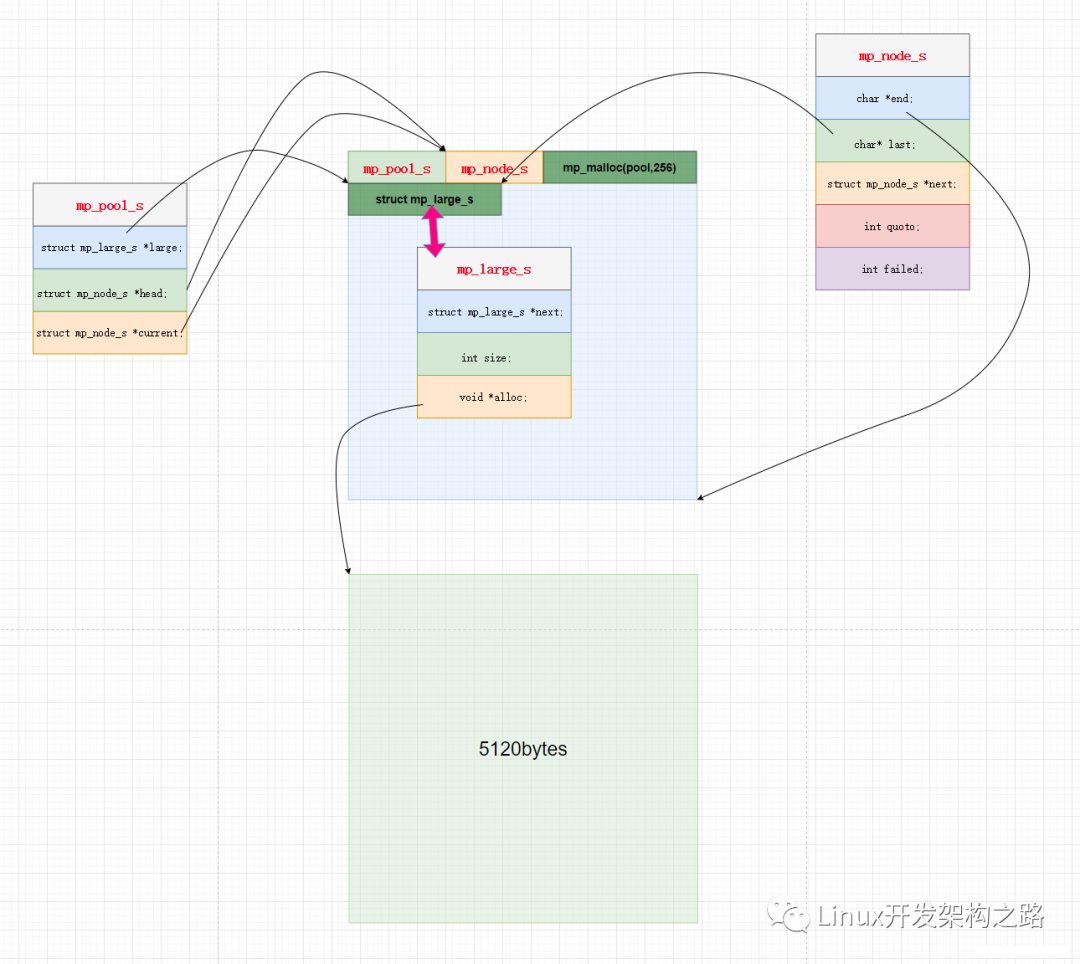Click the mp_node_s header on the right

click(x=892, y=55)
